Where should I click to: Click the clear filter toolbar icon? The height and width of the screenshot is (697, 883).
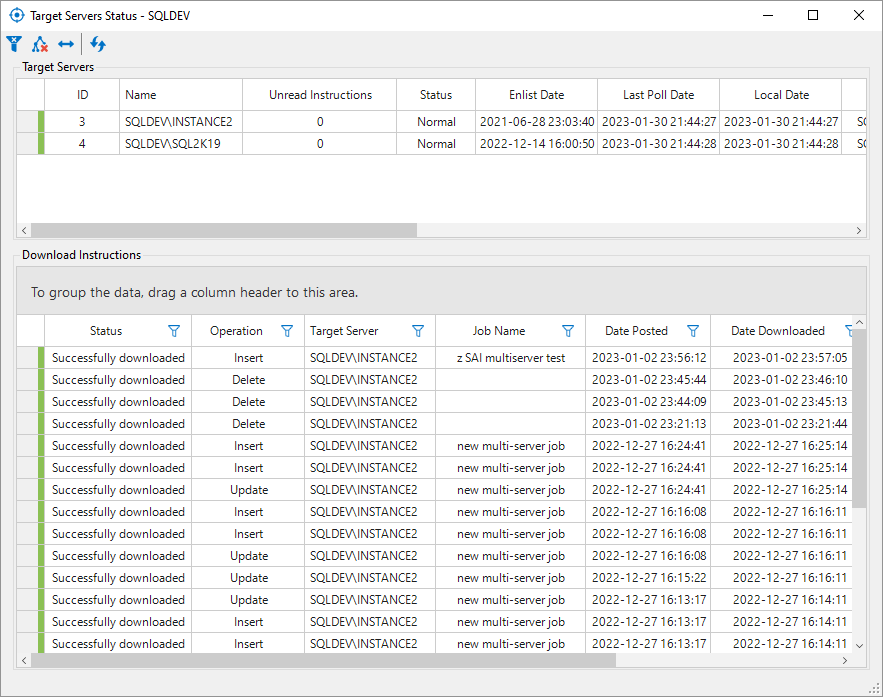(14, 44)
